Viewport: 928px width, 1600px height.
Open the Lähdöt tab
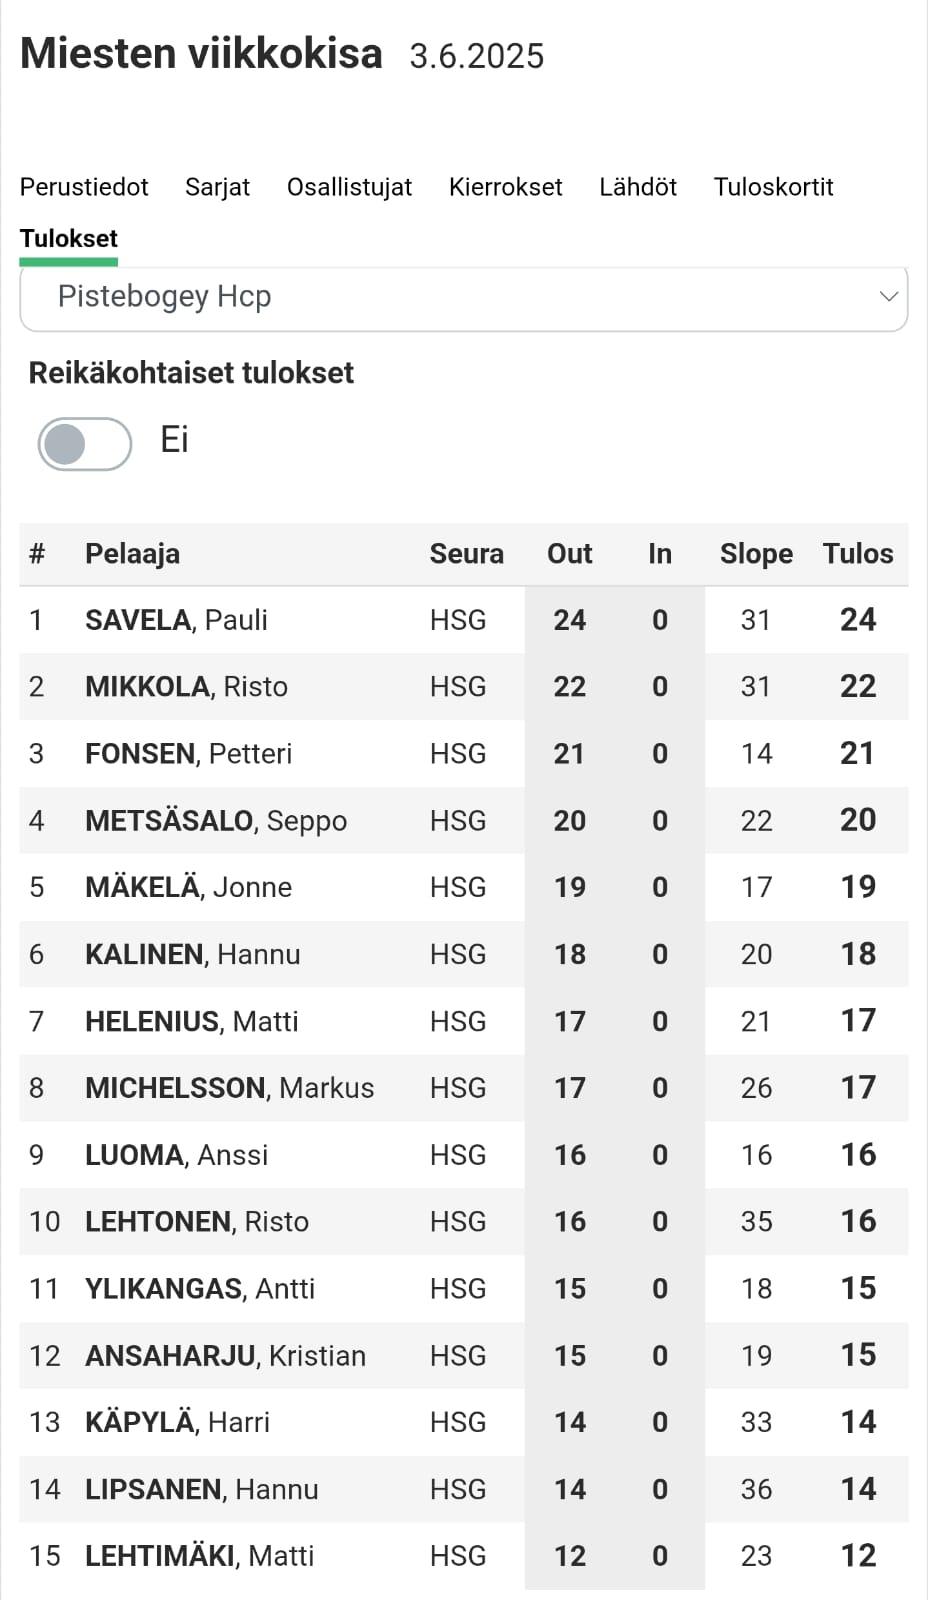[638, 187]
